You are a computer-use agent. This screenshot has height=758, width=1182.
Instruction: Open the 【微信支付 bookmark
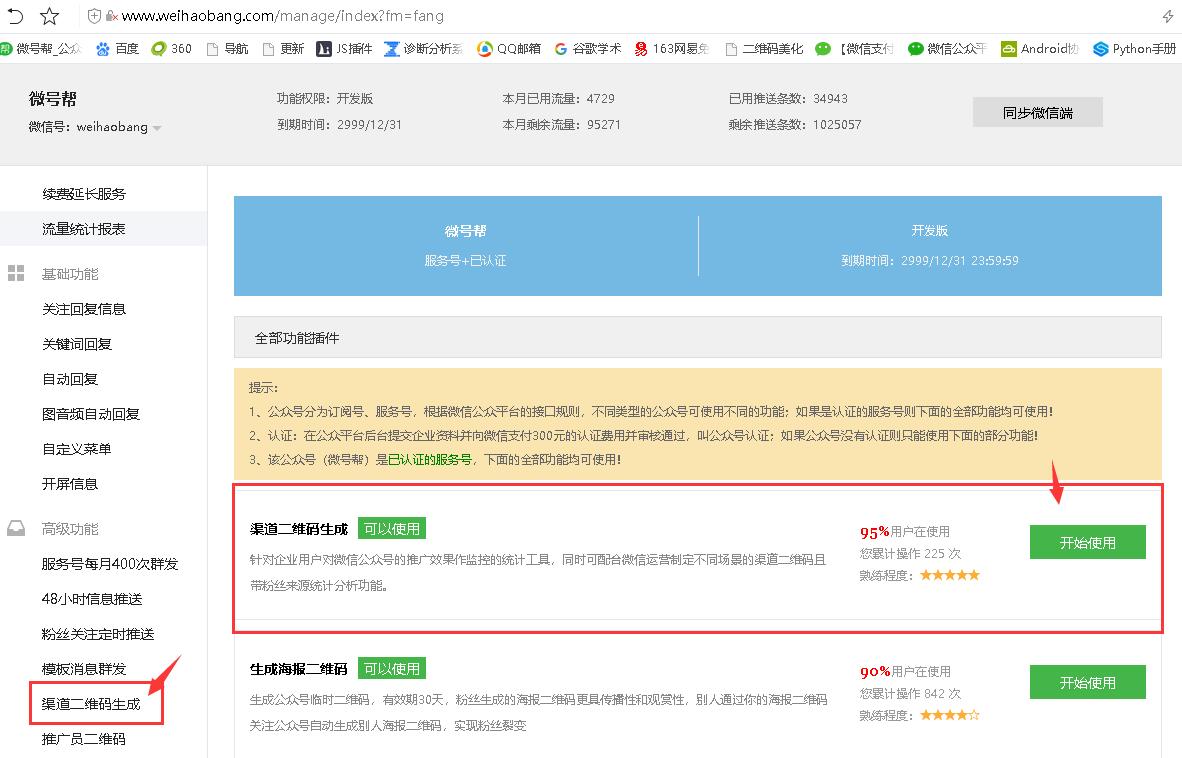(x=854, y=48)
